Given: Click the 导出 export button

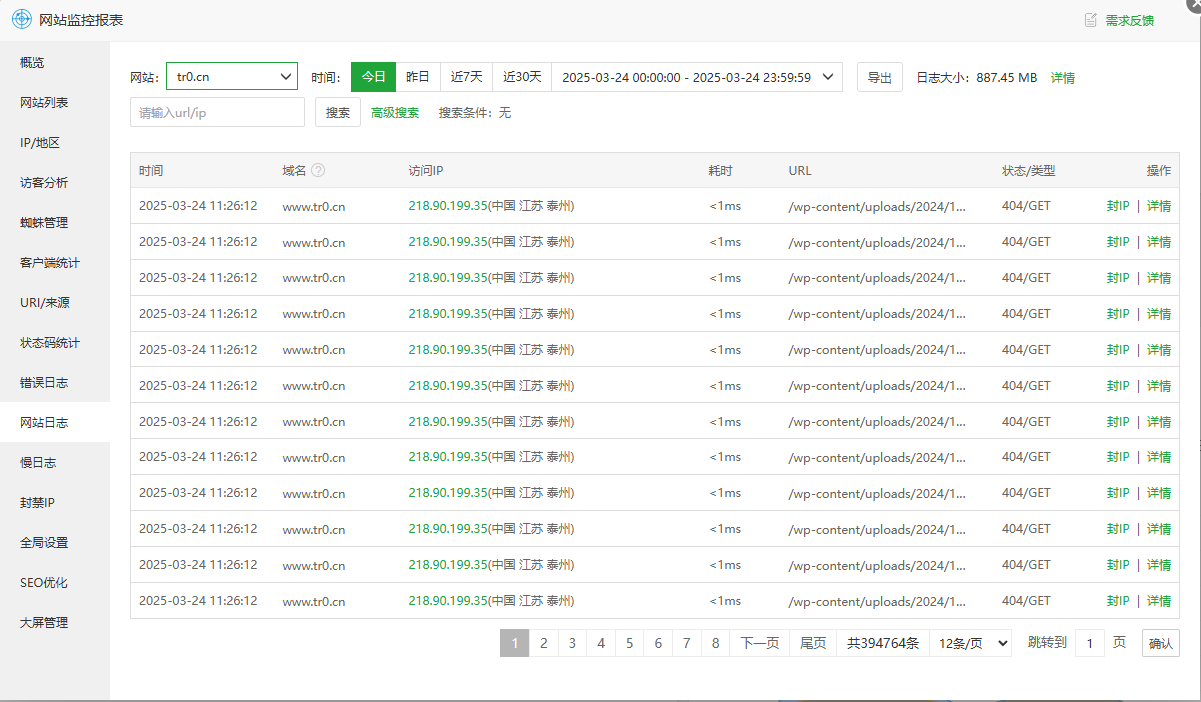Looking at the screenshot, I should (880, 77).
